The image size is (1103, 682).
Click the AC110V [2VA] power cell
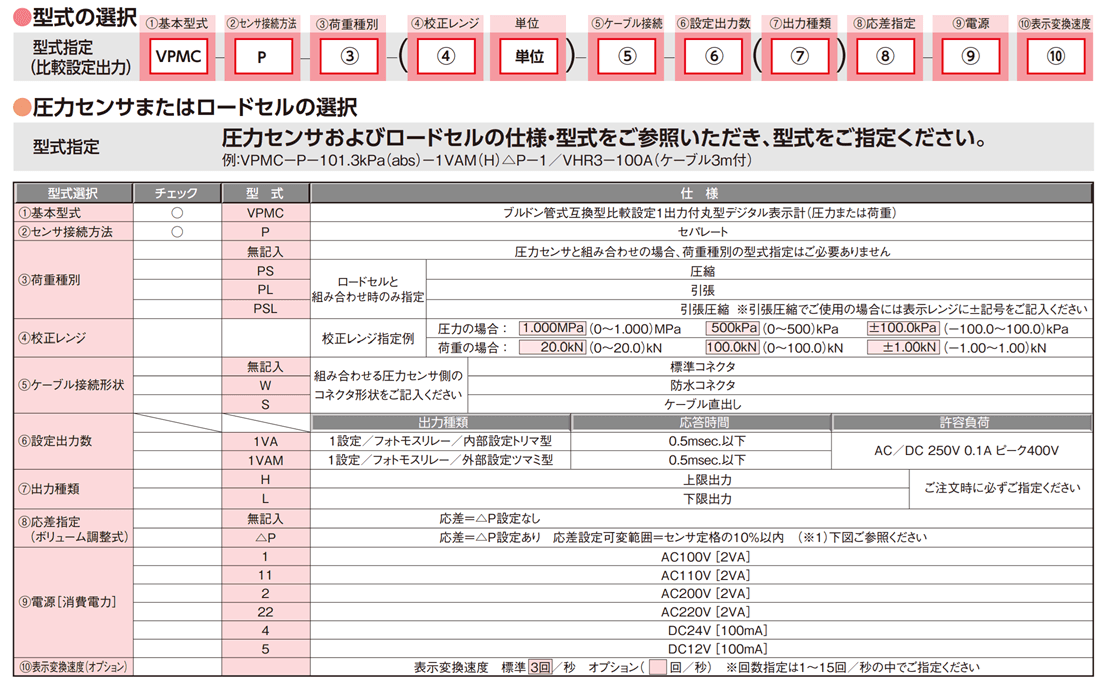point(701,575)
